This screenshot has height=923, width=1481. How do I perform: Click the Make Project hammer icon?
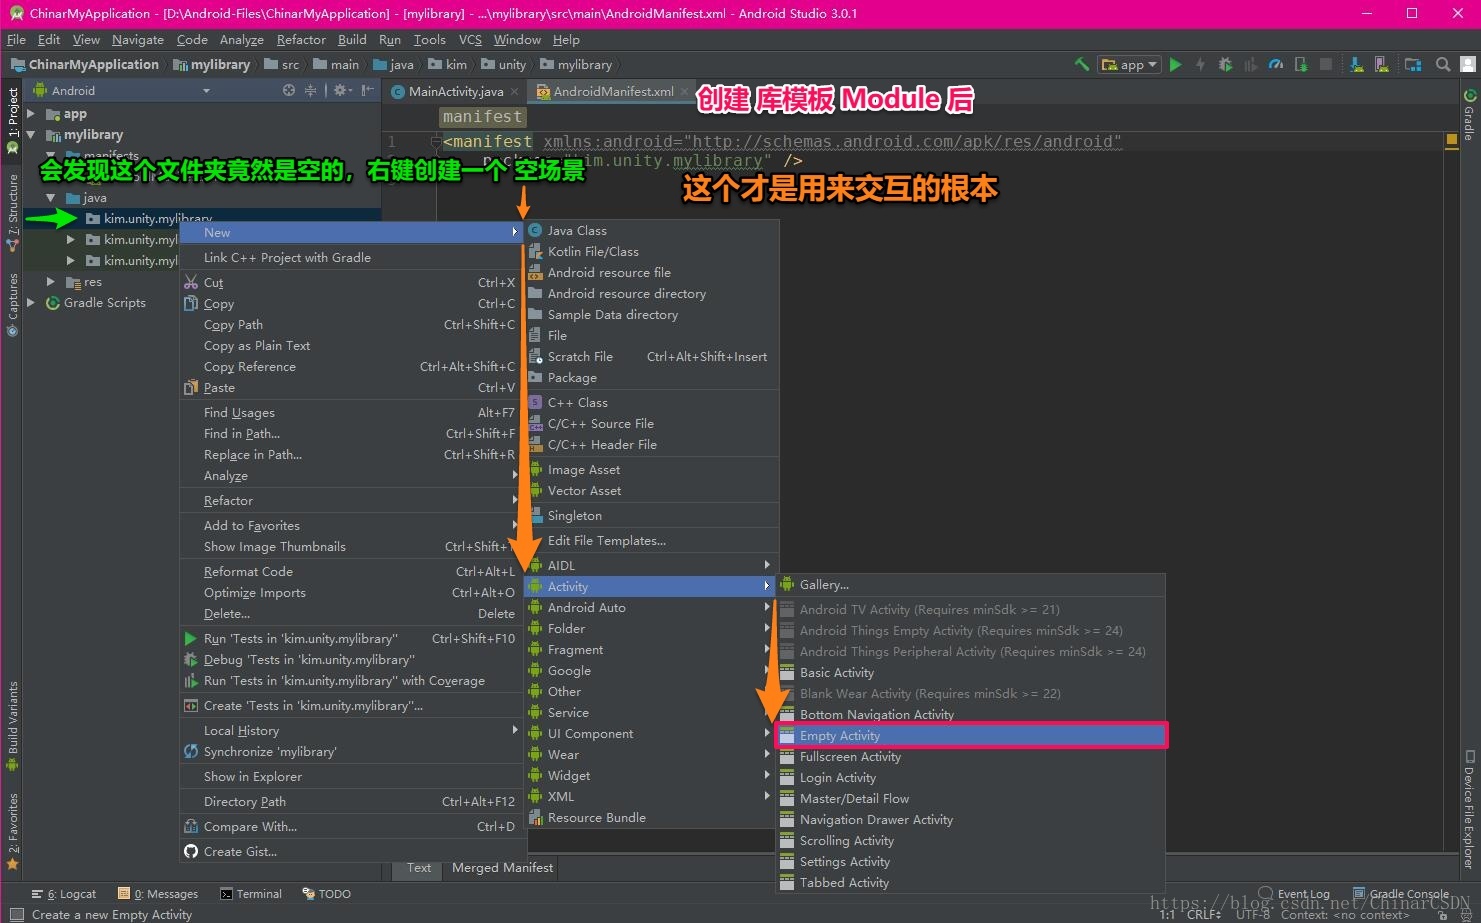coord(1082,64)
